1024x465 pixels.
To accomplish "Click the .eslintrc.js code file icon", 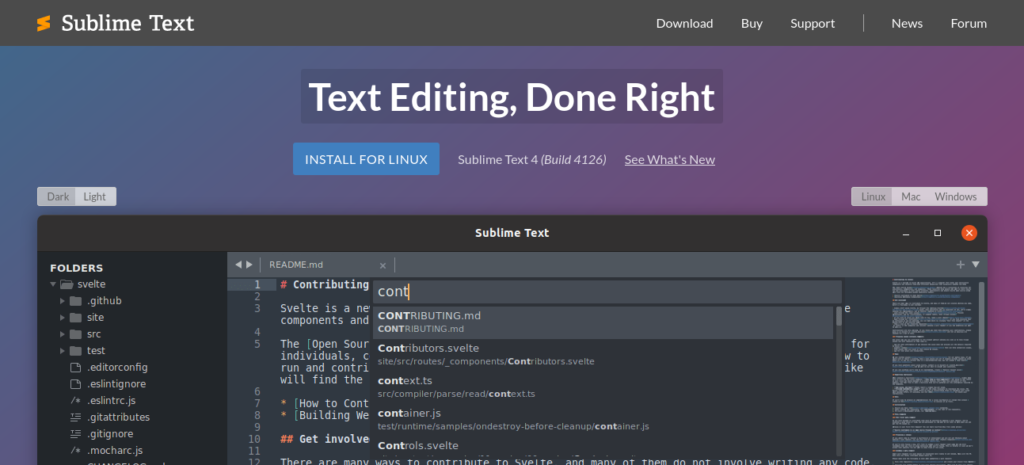I will point(75,401).
